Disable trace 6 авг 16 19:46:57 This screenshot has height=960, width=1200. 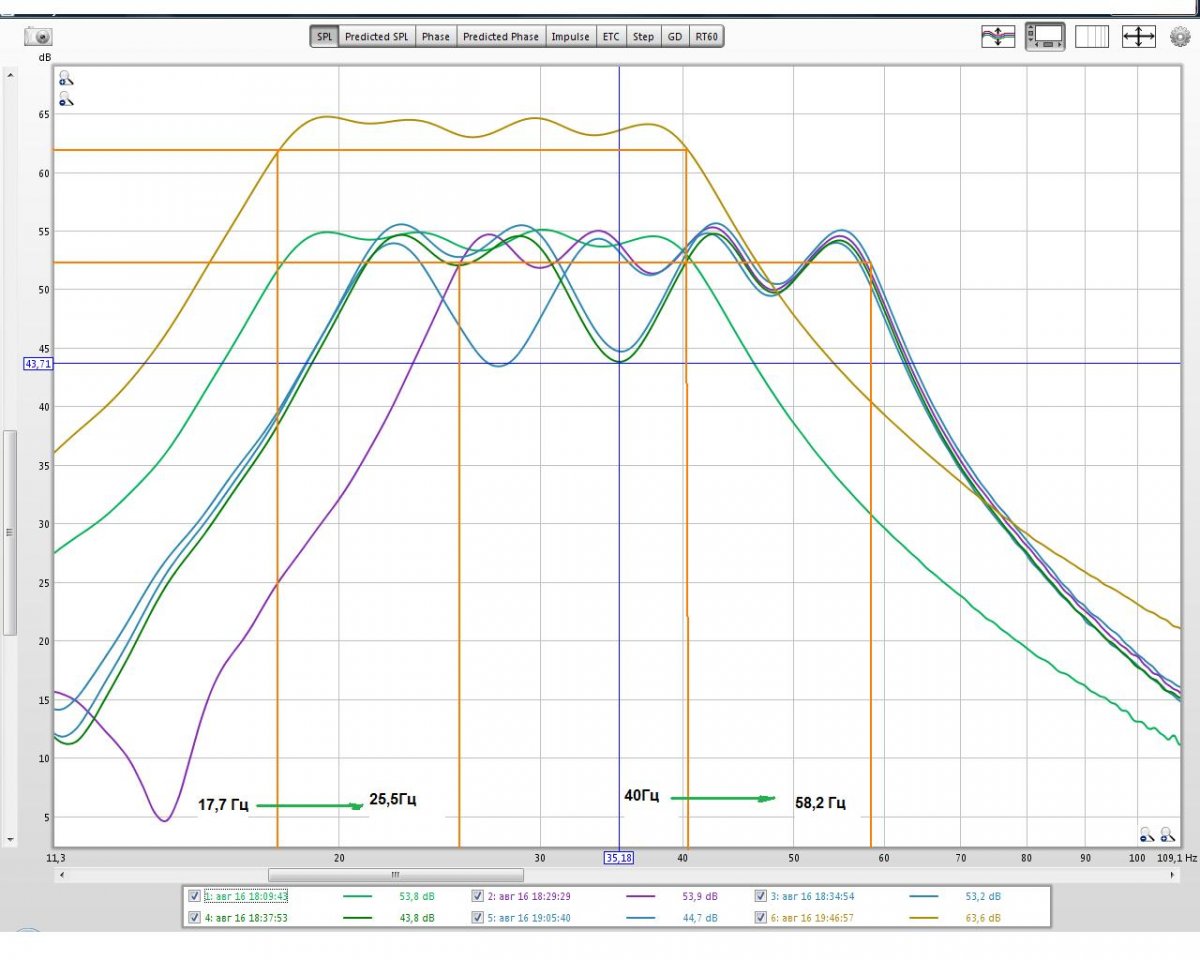coord(761,918)
